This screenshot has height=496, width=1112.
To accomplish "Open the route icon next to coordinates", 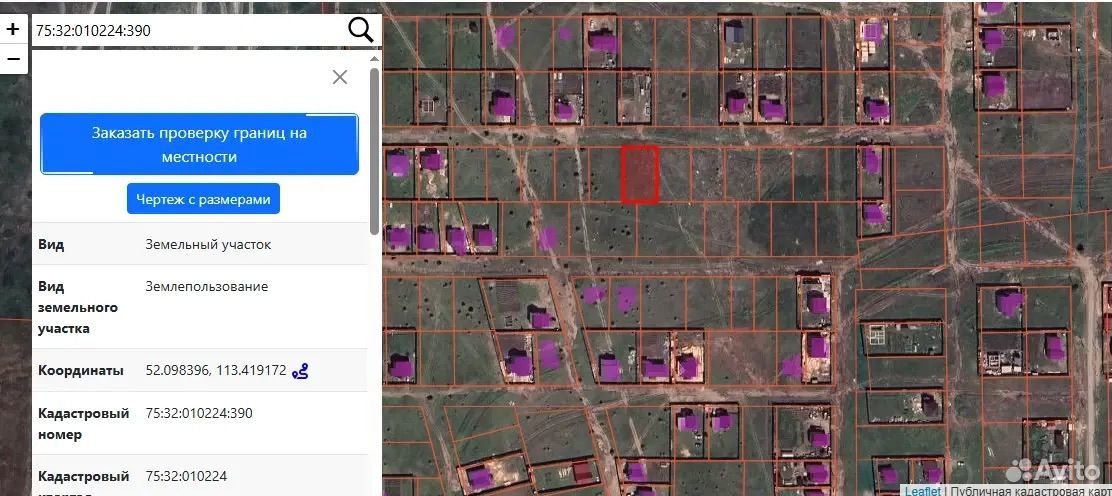I will click(301, 370).
